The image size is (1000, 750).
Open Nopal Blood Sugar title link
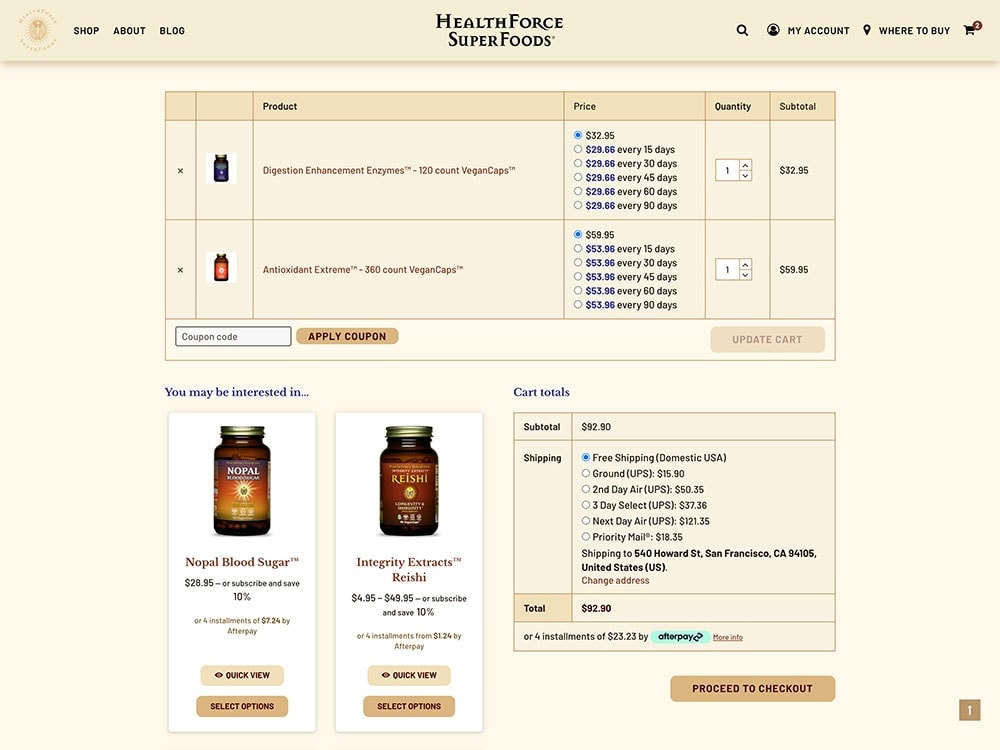(x=242, y=562)
